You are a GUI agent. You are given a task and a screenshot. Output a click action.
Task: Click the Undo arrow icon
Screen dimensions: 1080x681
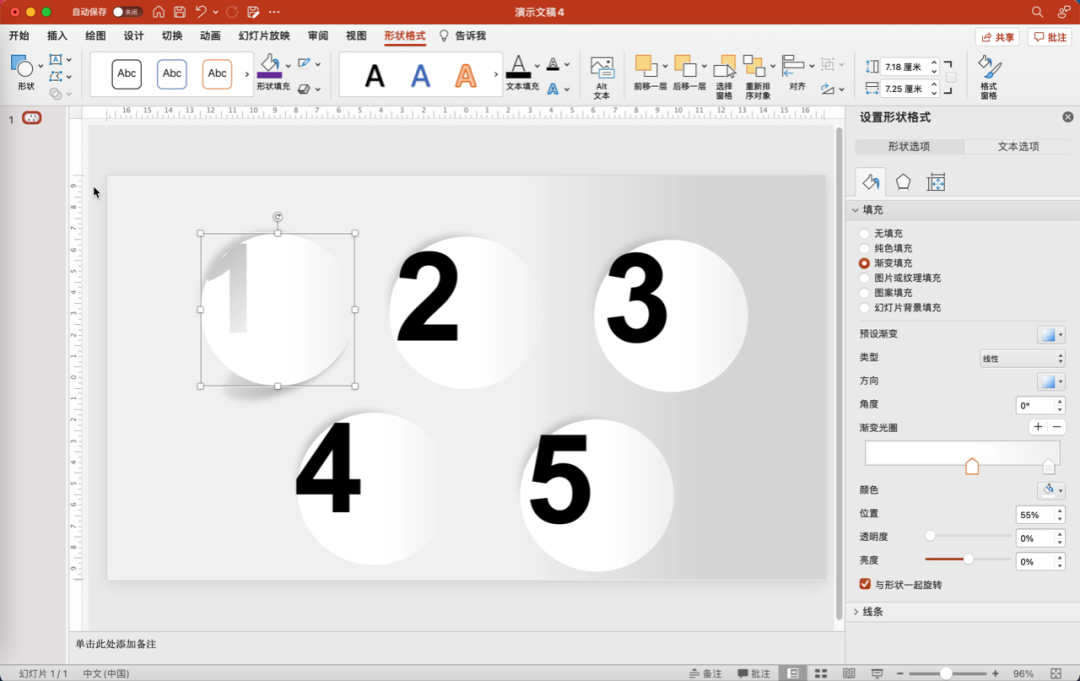click(x=201, y=12)
